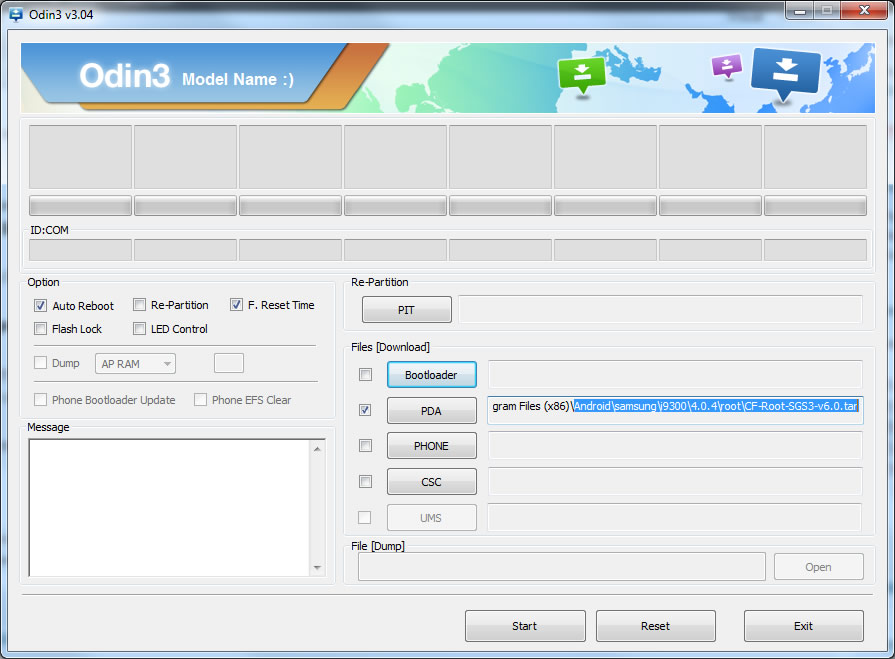Click the Open dump file button
The height and width of the screenshot is (659, 895).
coord(819,567)
